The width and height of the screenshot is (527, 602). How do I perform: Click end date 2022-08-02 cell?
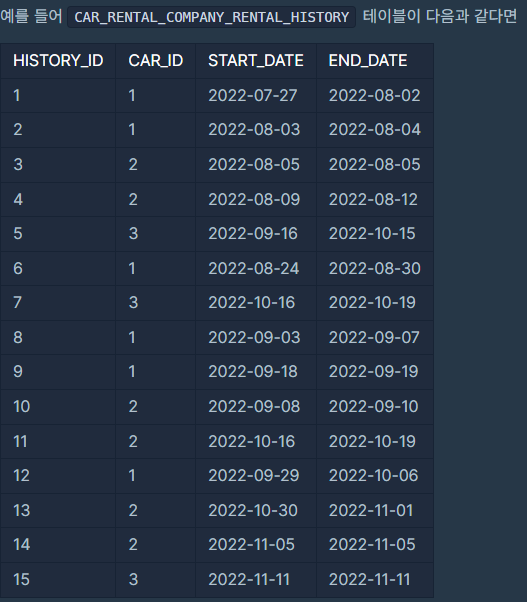click(375, 96)
